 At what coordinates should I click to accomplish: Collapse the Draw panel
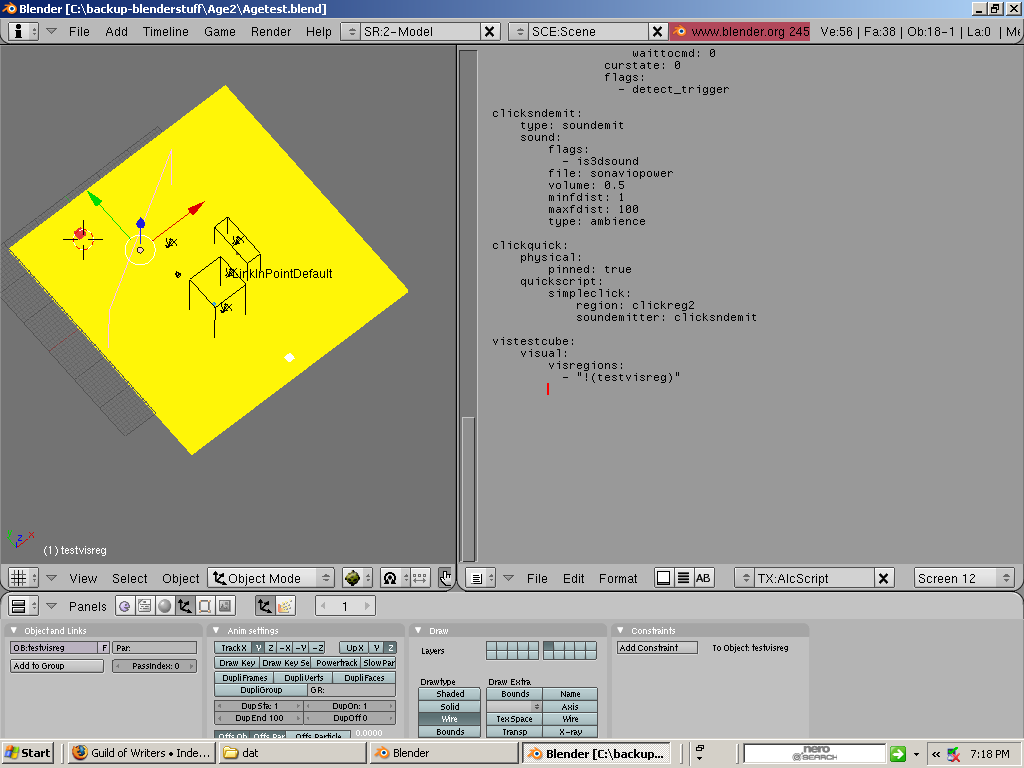tap(418, 630)
